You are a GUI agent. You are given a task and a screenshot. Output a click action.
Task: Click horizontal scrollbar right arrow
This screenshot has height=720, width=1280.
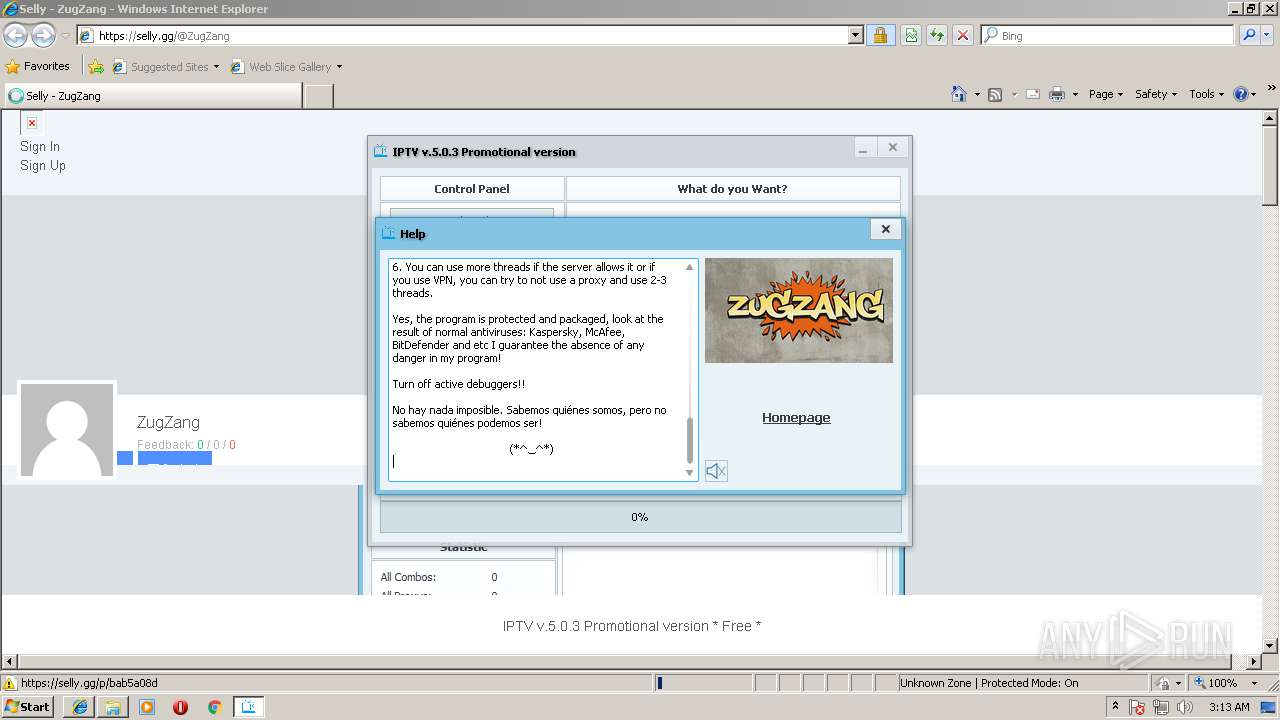click(x=1254, y=662)
